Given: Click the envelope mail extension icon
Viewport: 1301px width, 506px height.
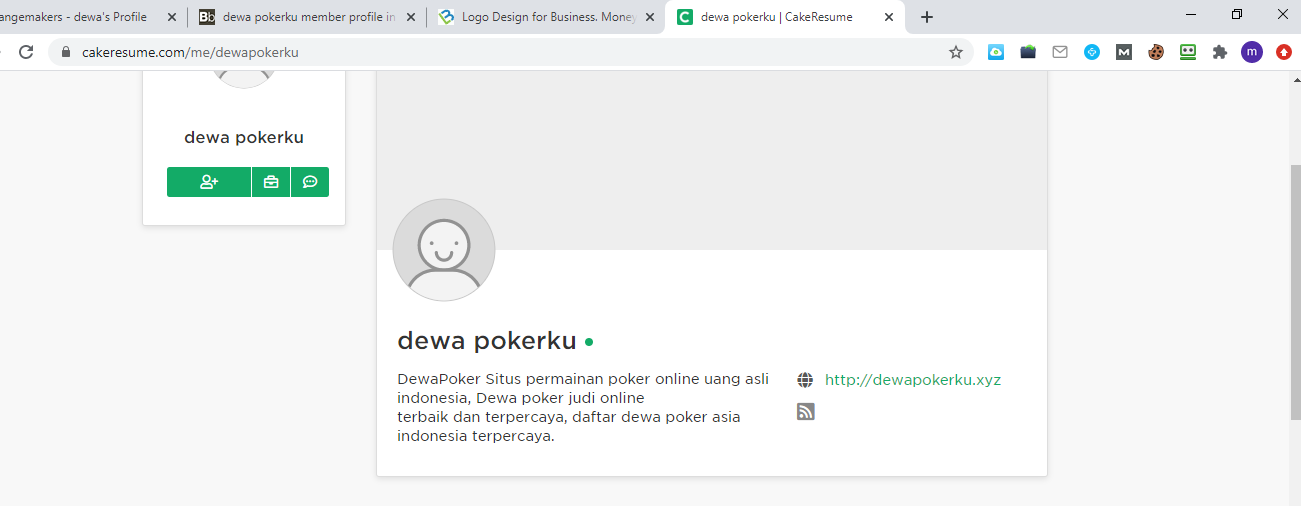Looking at the screenshot, I should click(x=1060, y=52).
